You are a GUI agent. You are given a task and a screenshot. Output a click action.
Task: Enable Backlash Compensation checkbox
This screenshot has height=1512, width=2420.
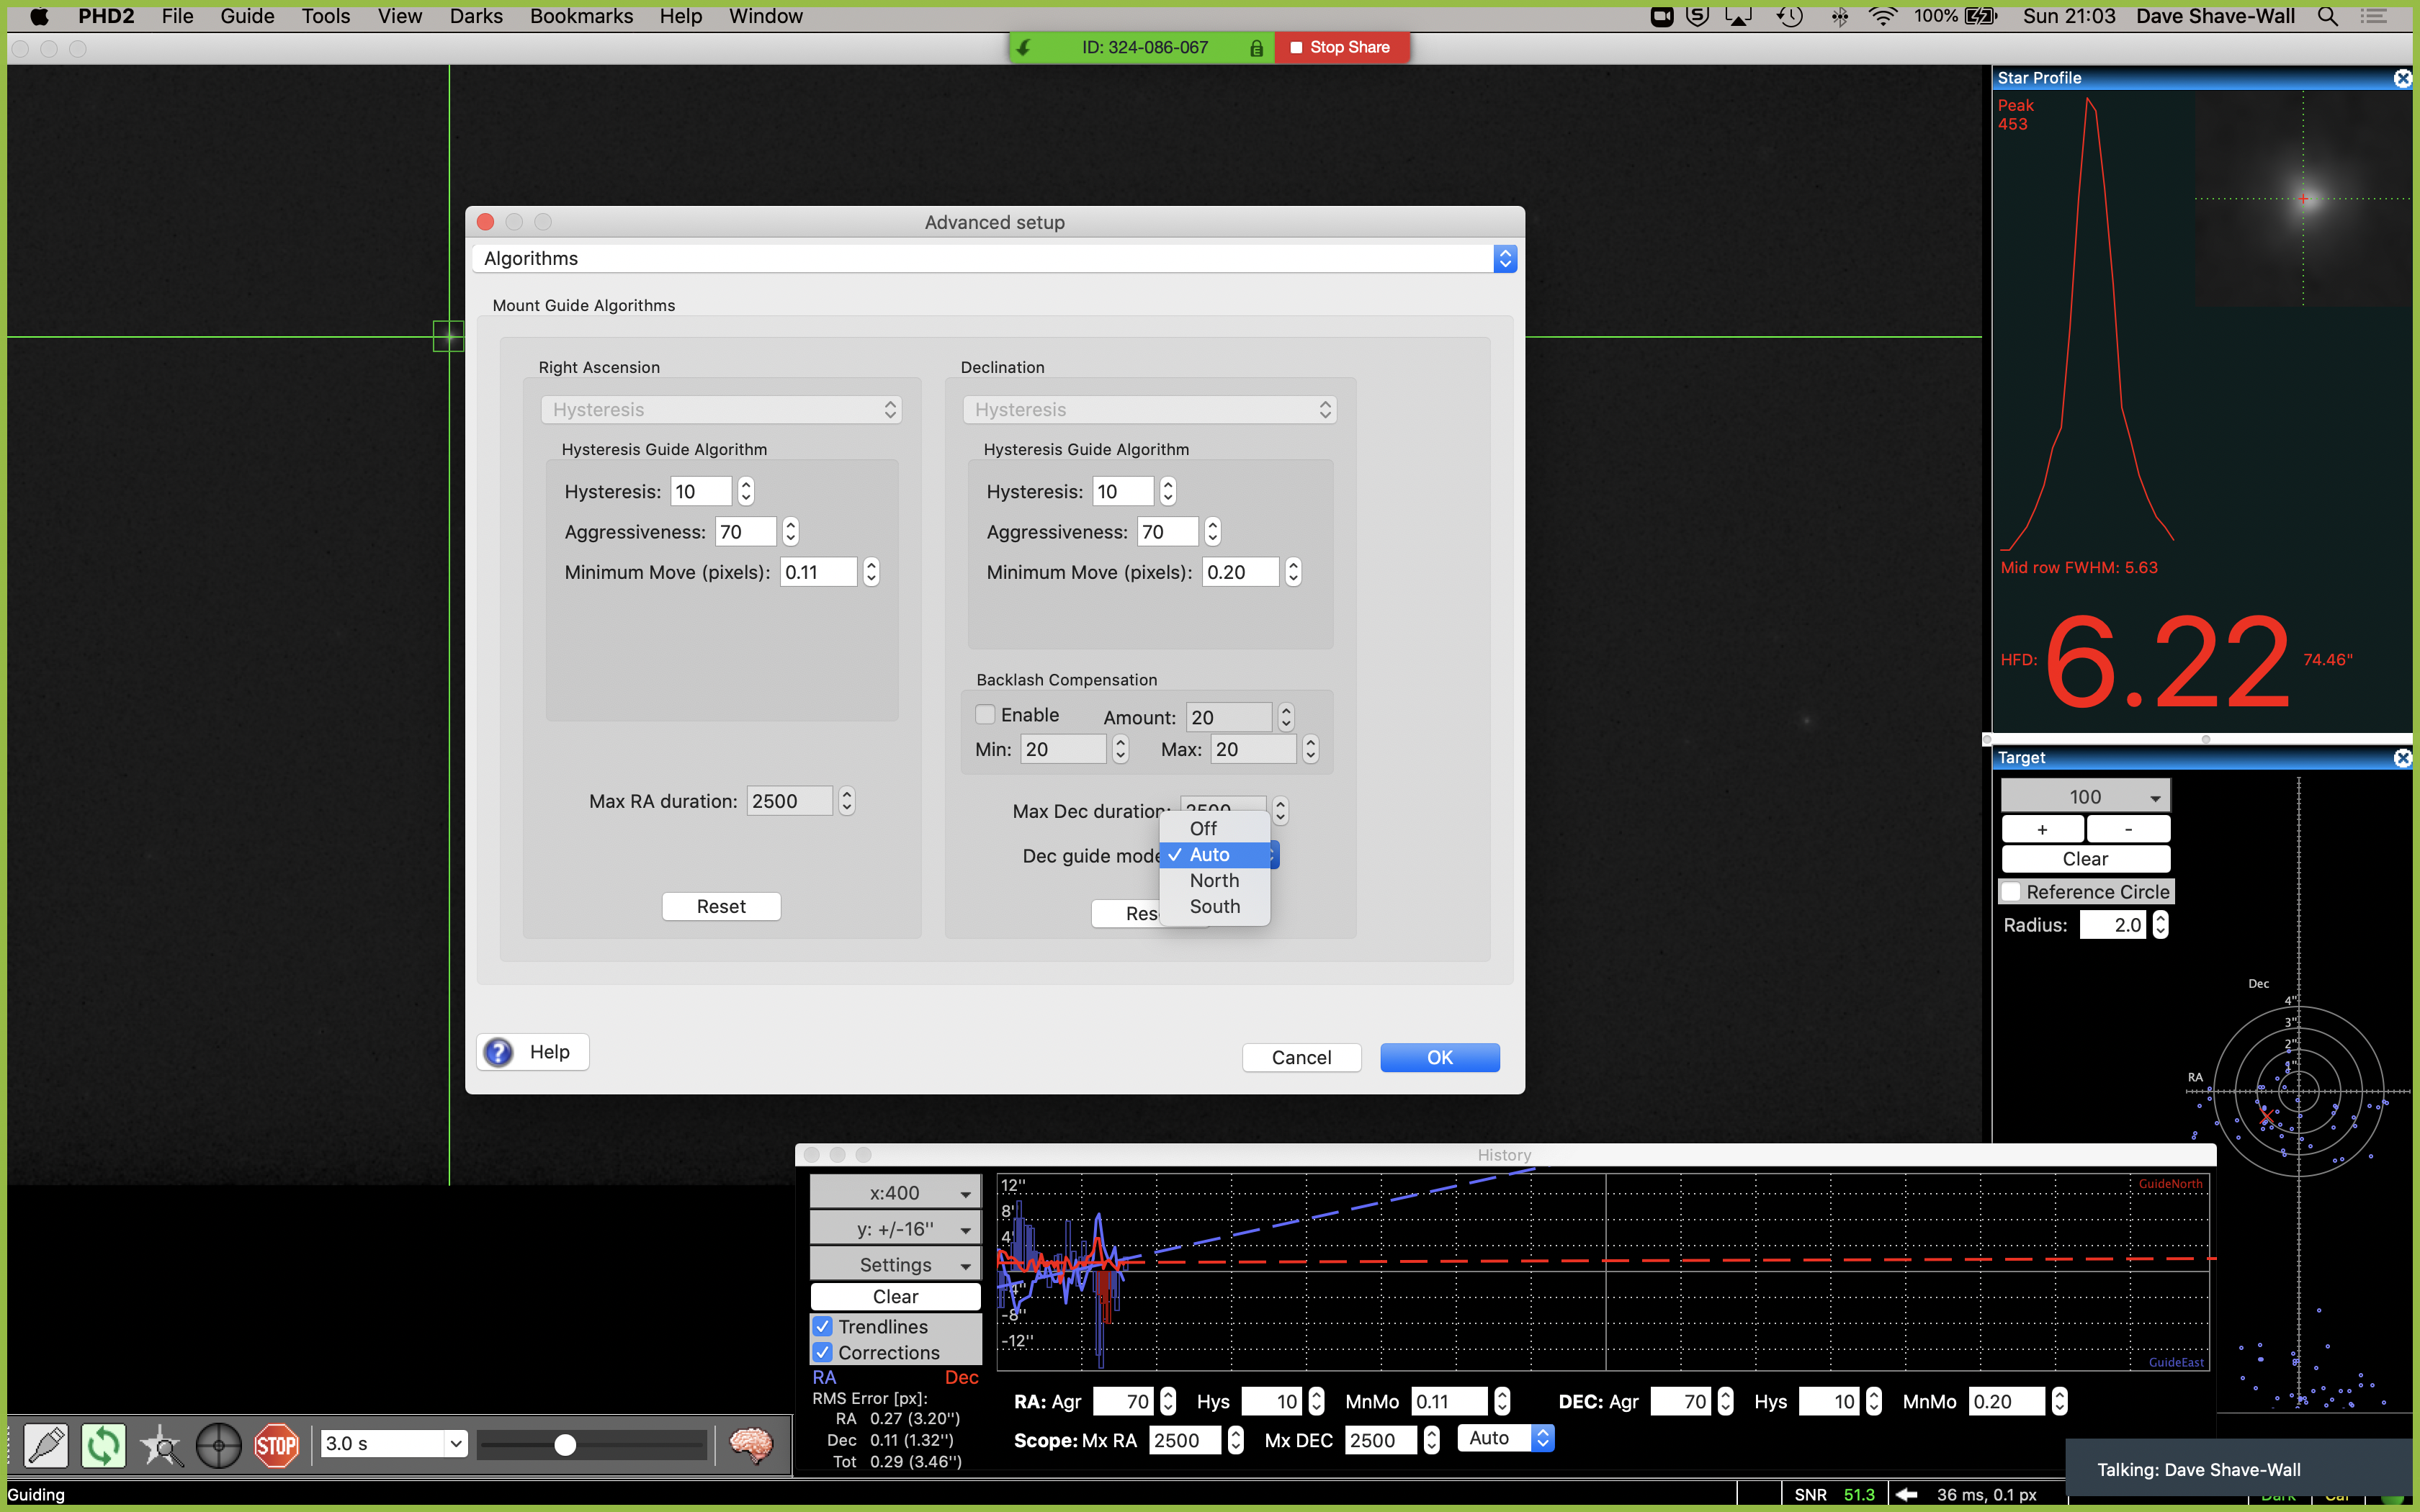[x=985, y=715]
